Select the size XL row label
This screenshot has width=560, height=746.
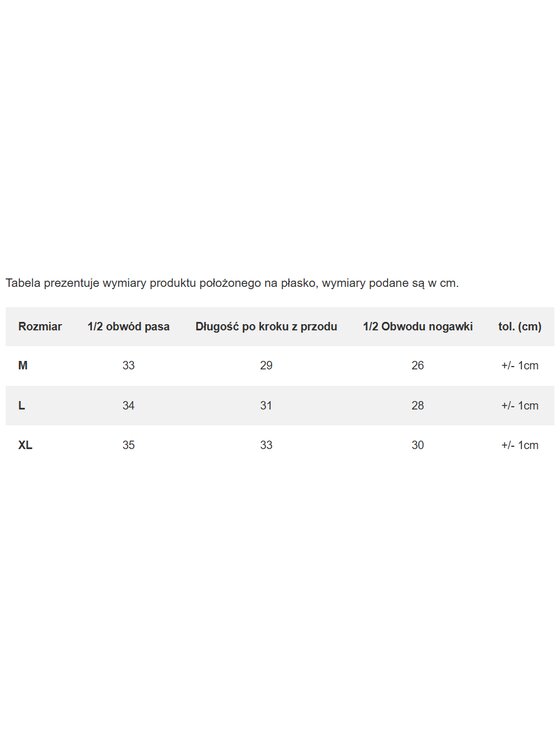[x=25, y=445]
